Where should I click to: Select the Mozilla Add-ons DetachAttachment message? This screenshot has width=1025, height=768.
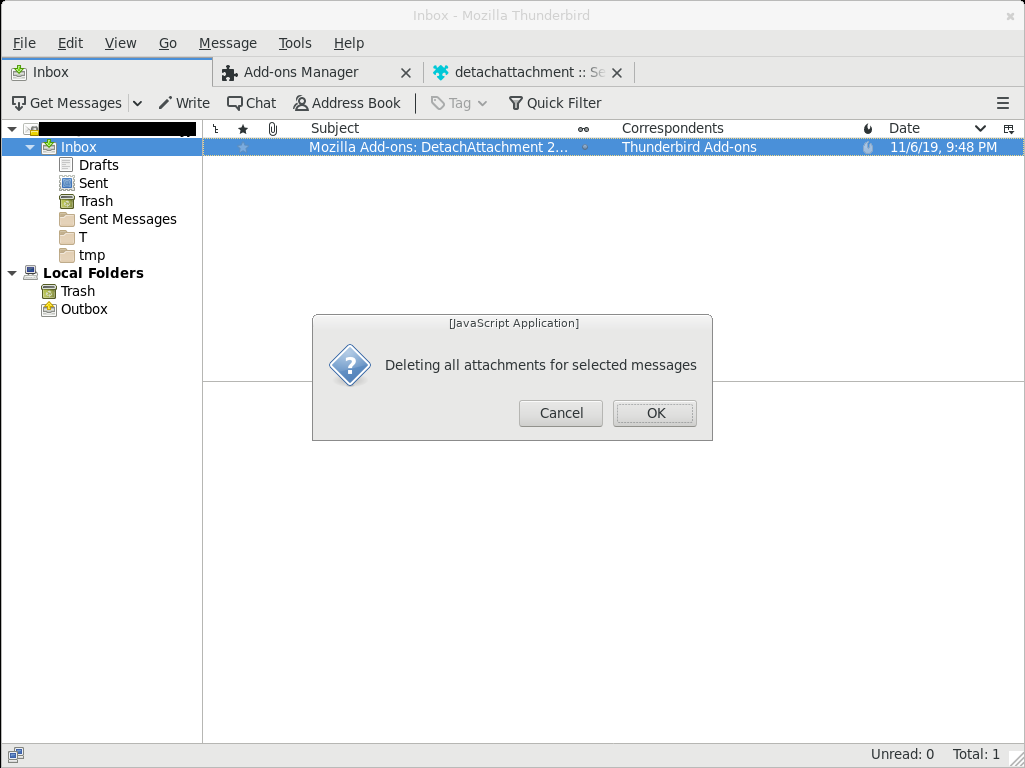[438, 147]
